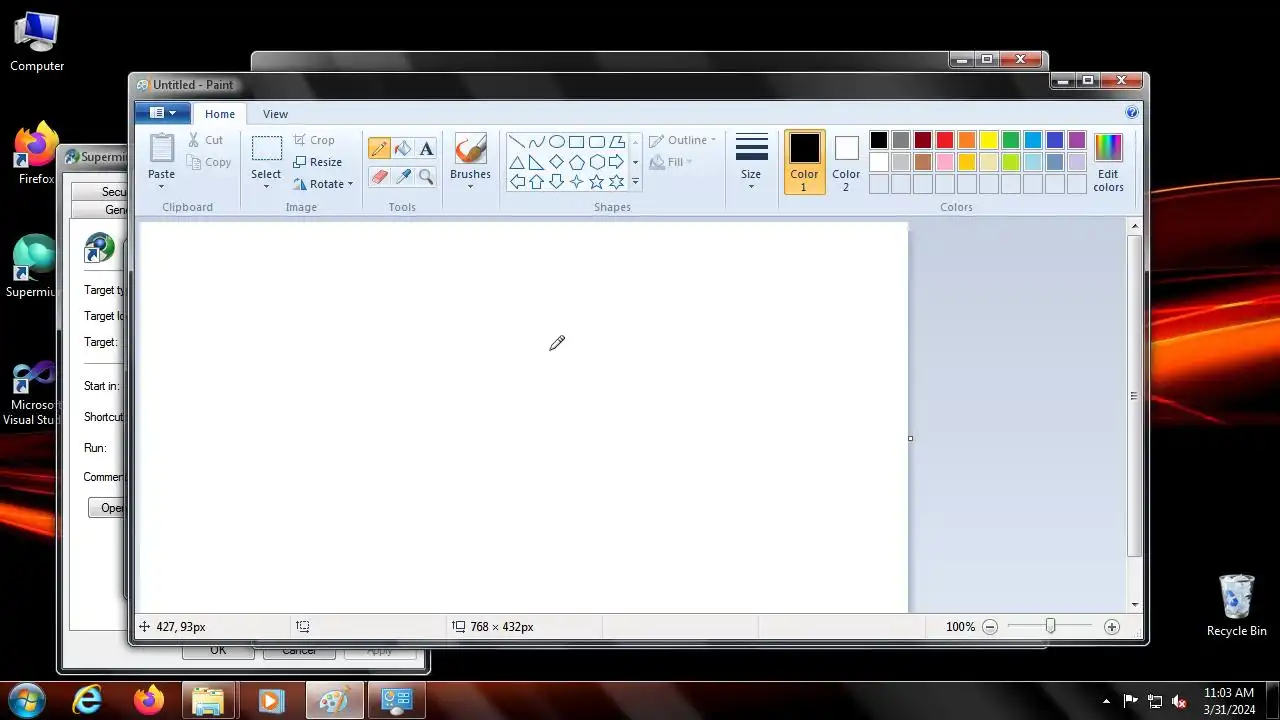
Task: Choose the Five-point star shape
Action: click(x=597, y=182)
